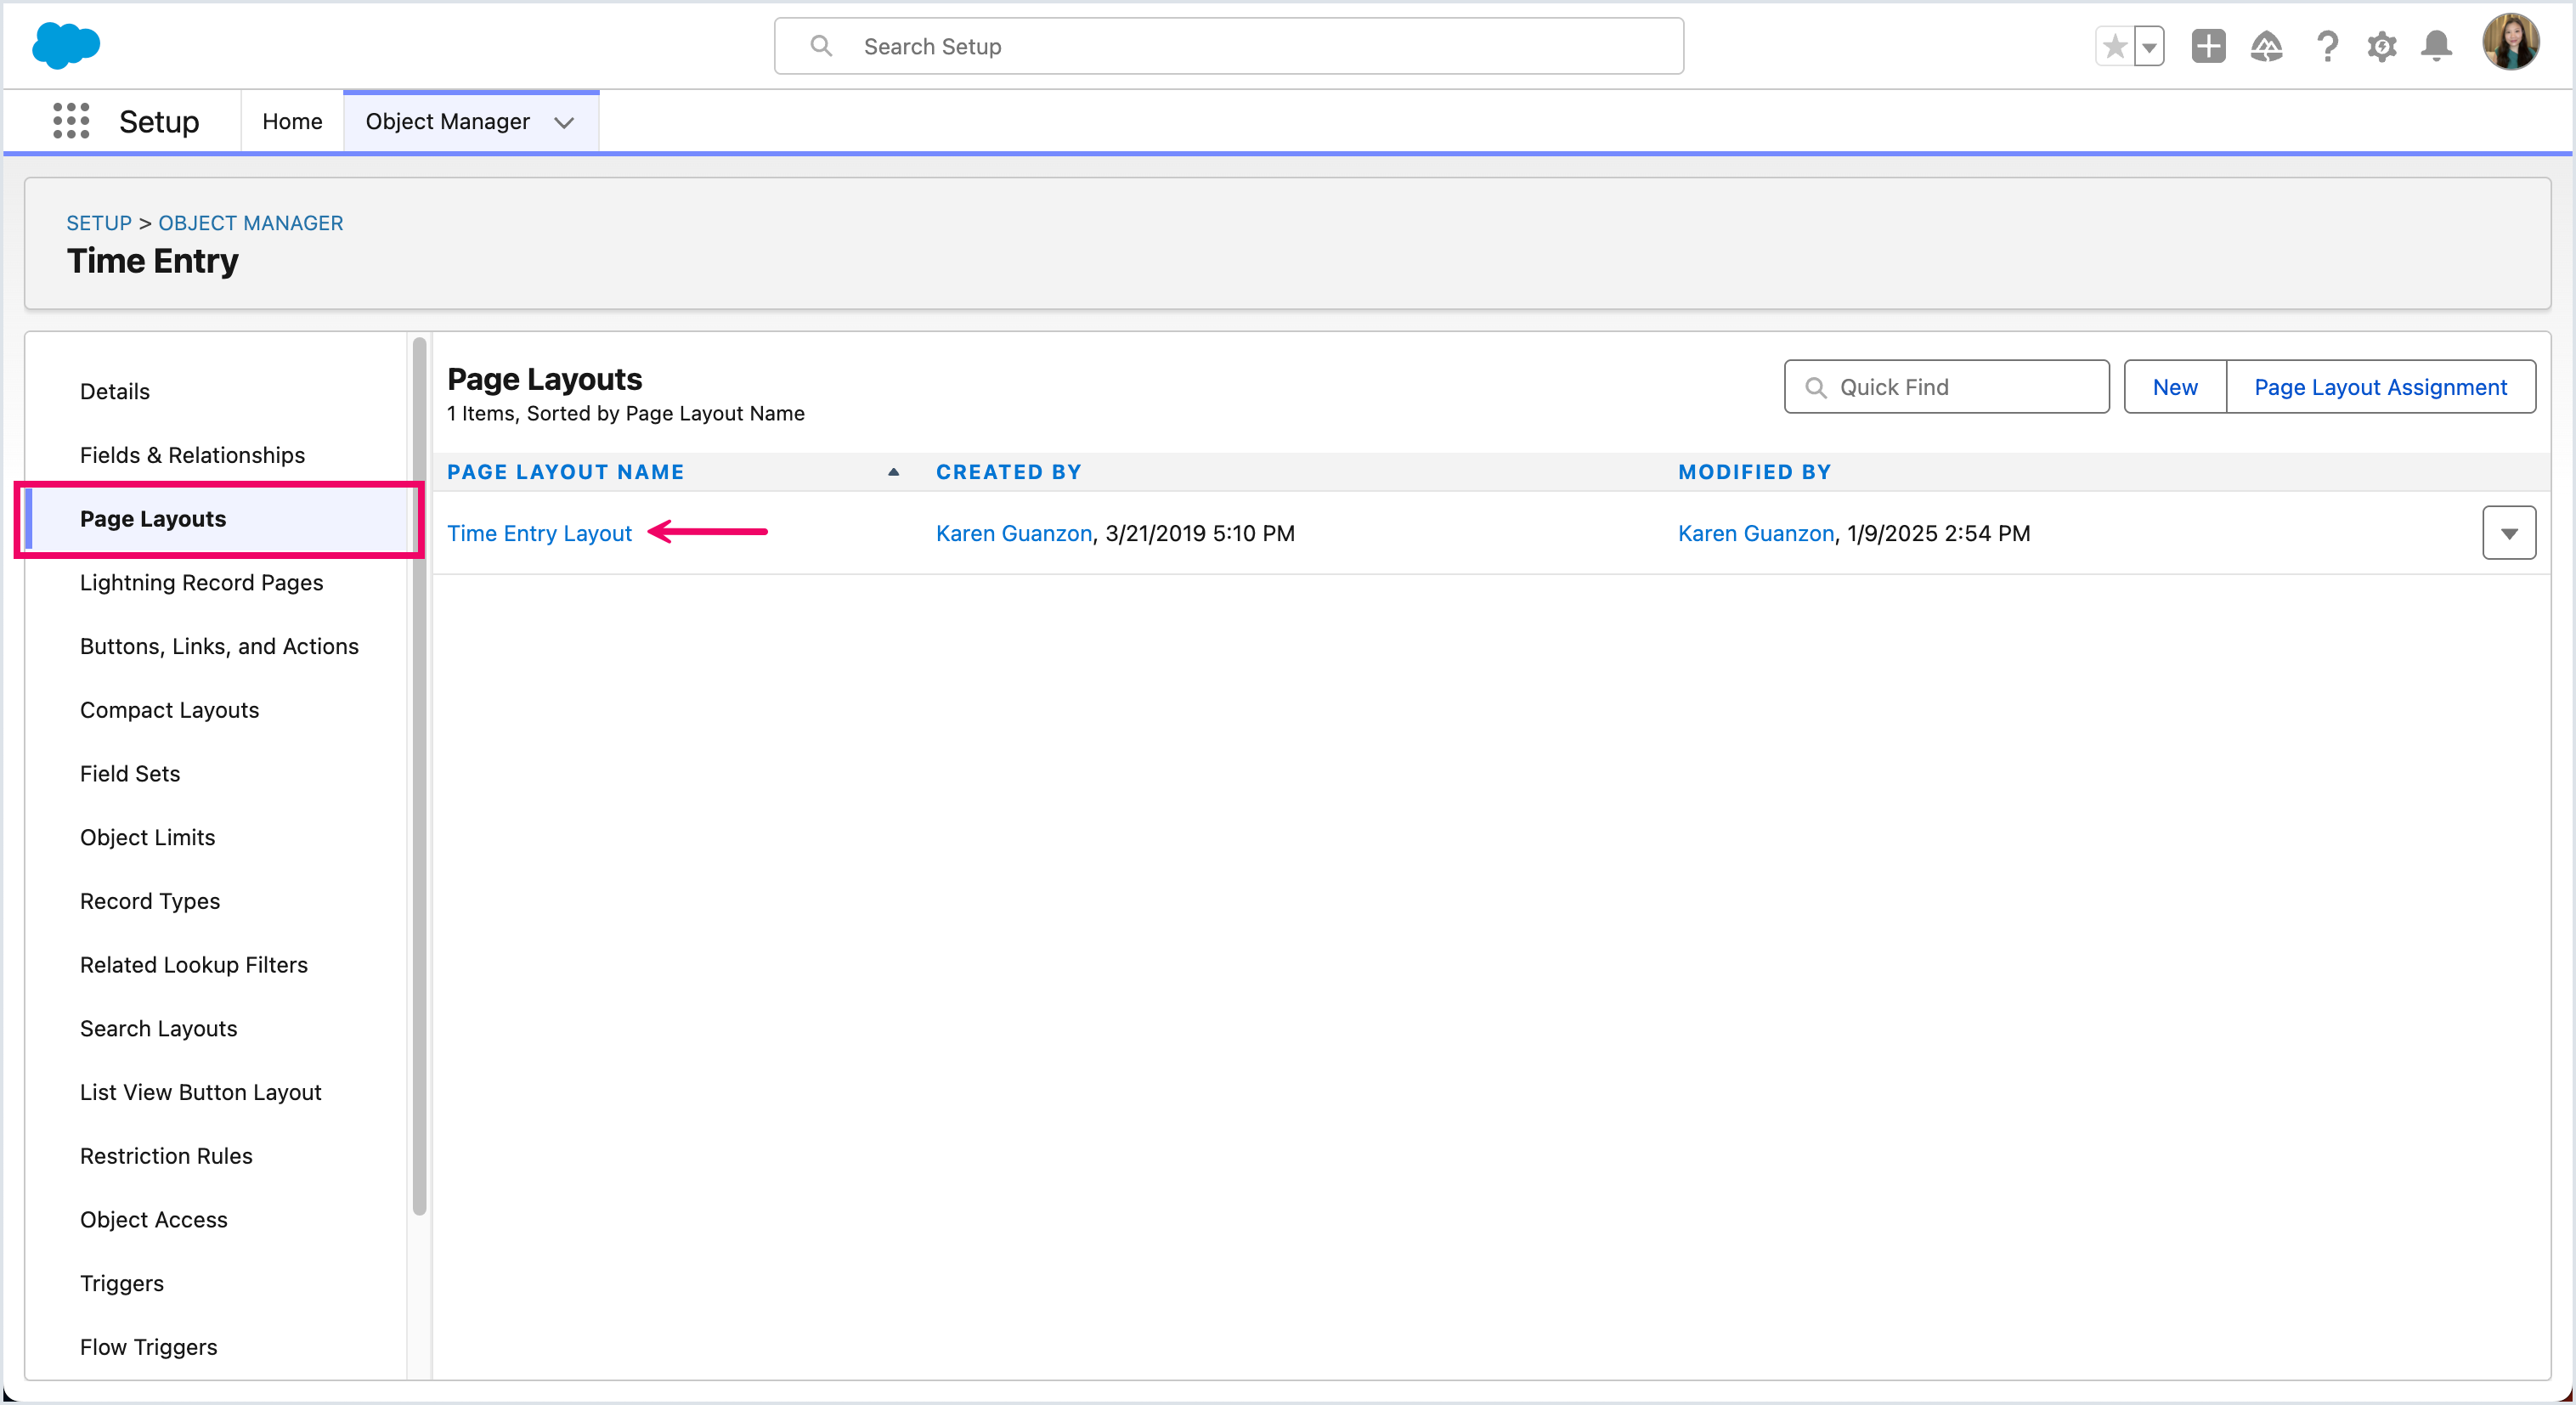Click the Favorites star icon

[2114, 46]
